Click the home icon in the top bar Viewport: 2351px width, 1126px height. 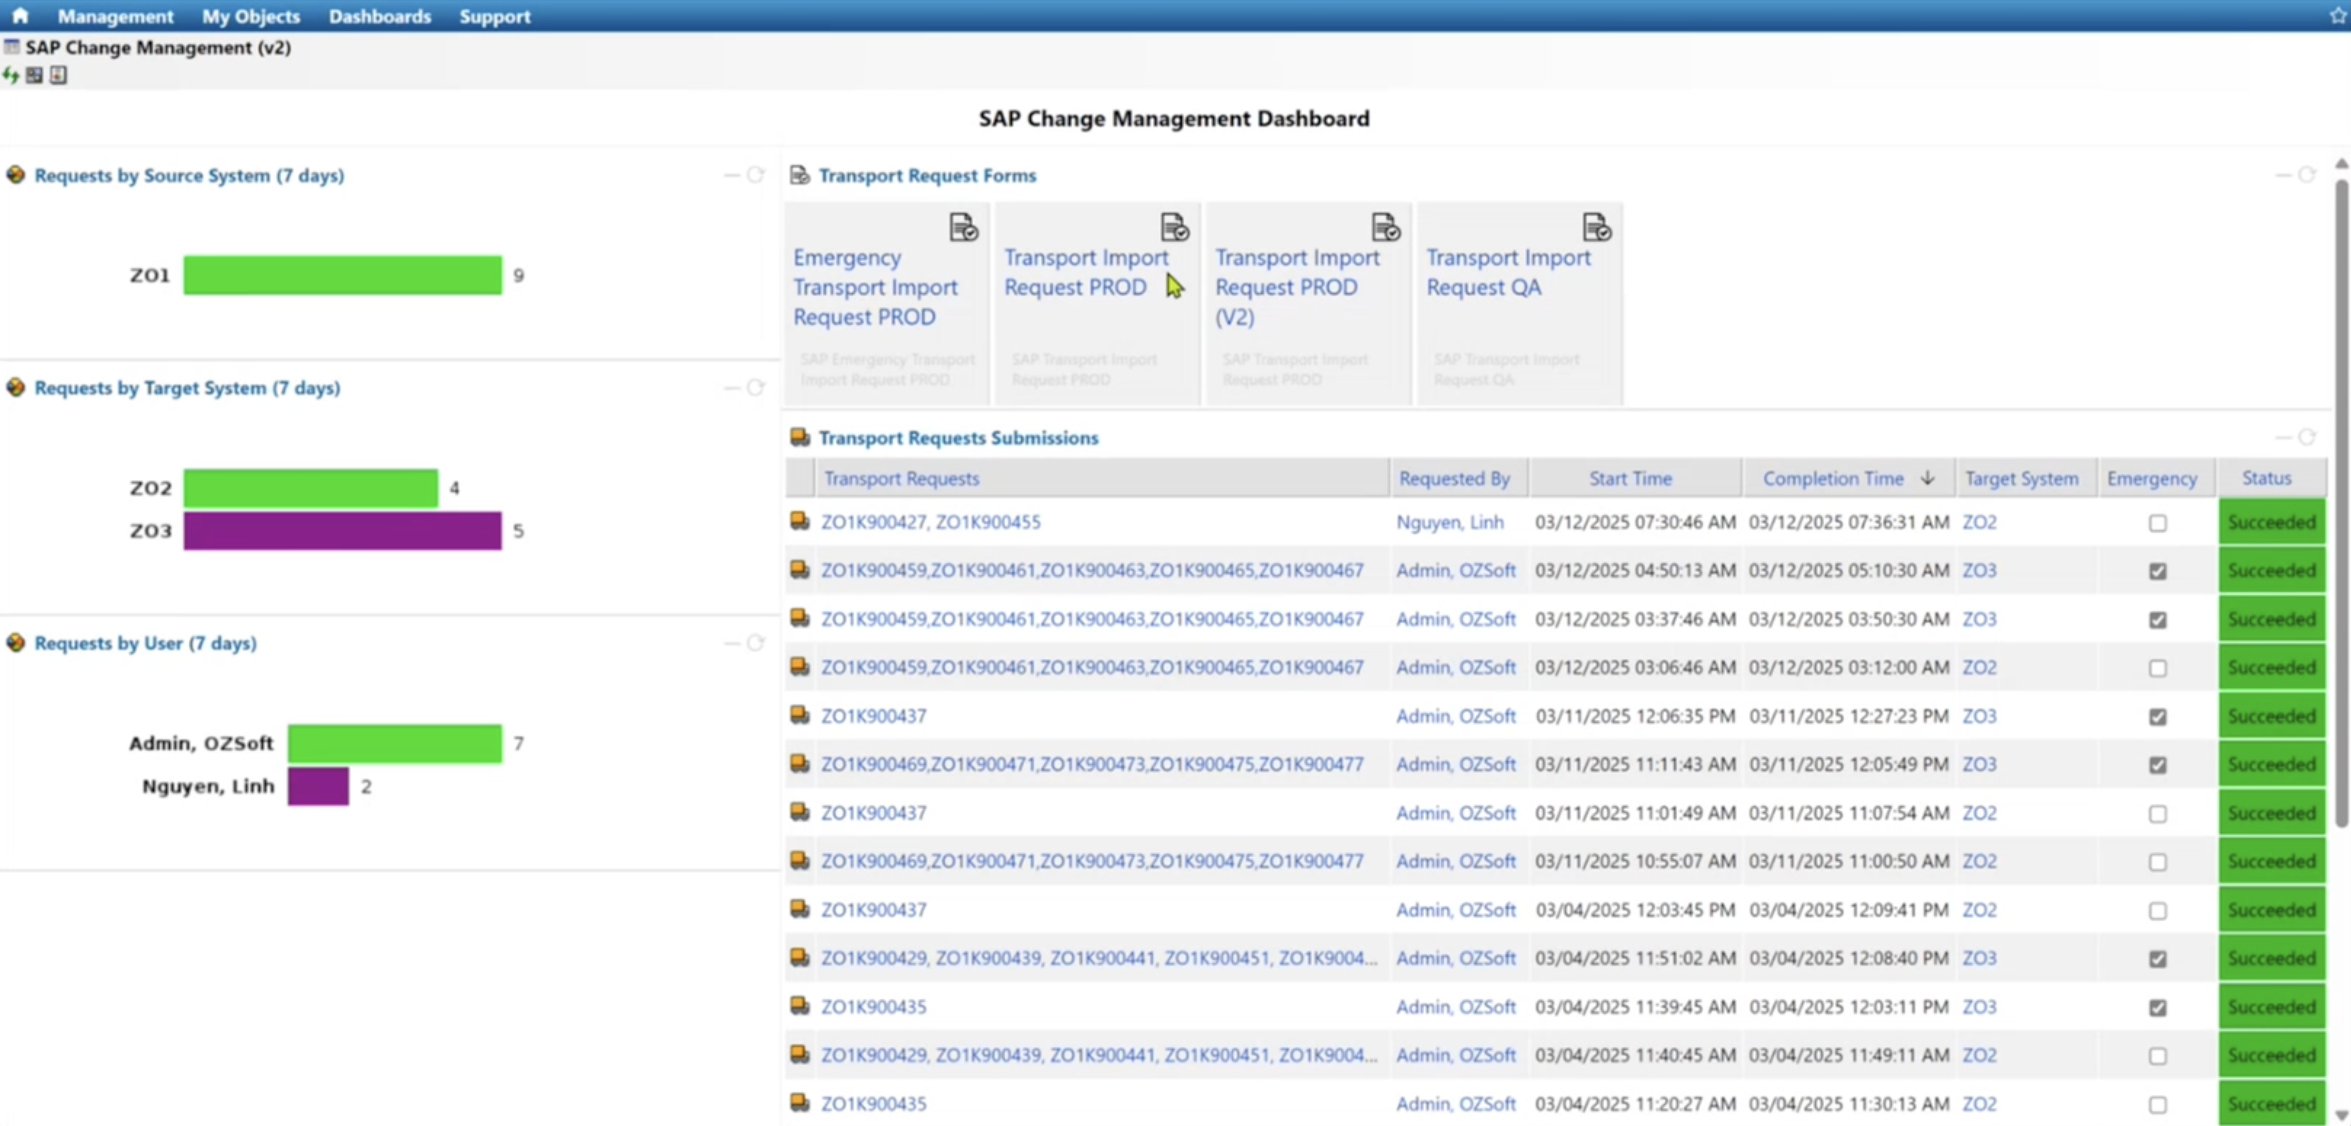point(19,15)
